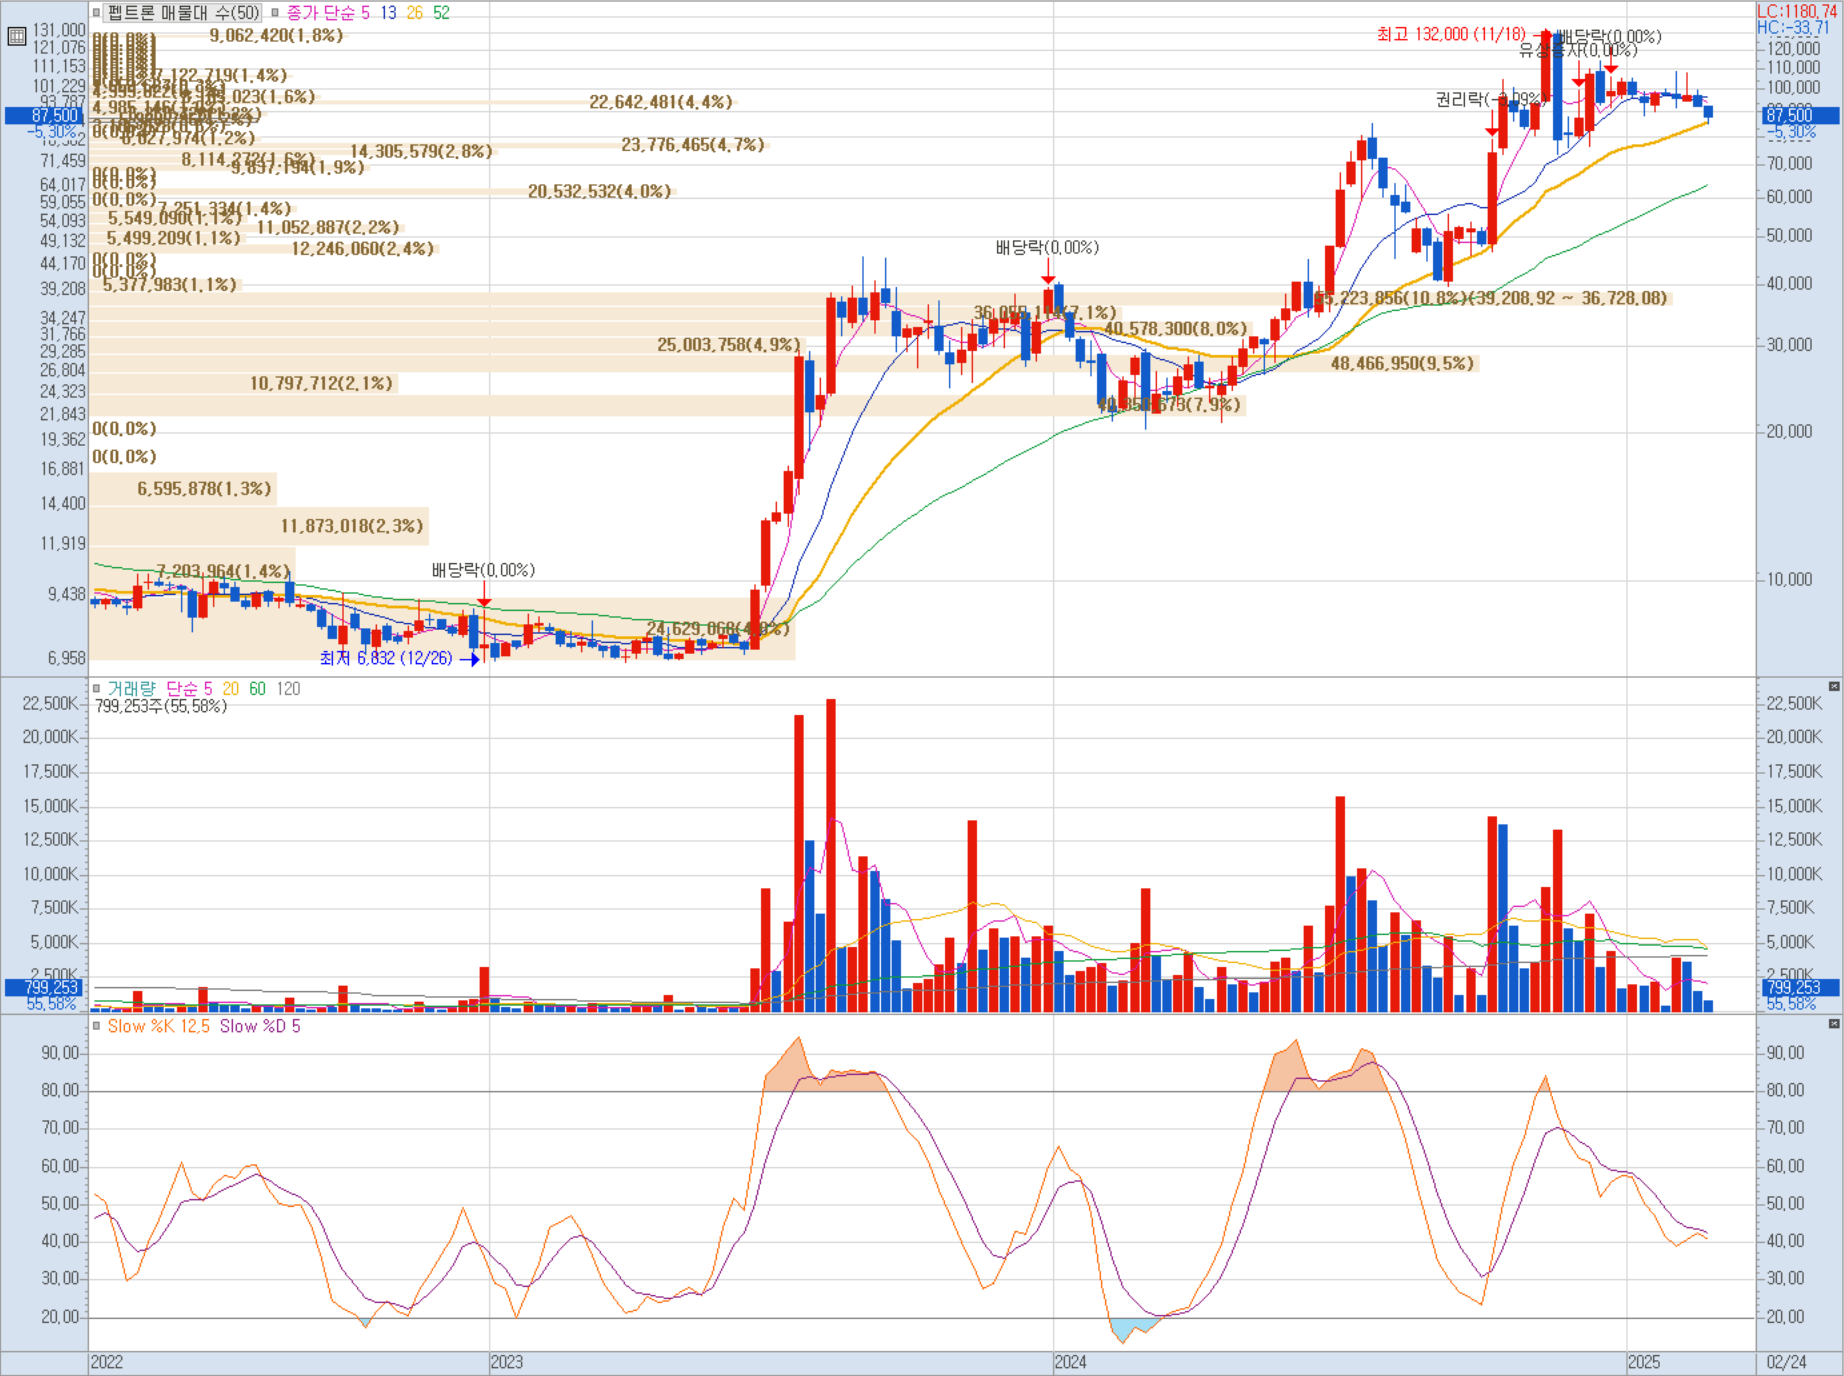Click the Slow %D 5 label
Screen dimensions: 1844x1376
point(259,1026)
